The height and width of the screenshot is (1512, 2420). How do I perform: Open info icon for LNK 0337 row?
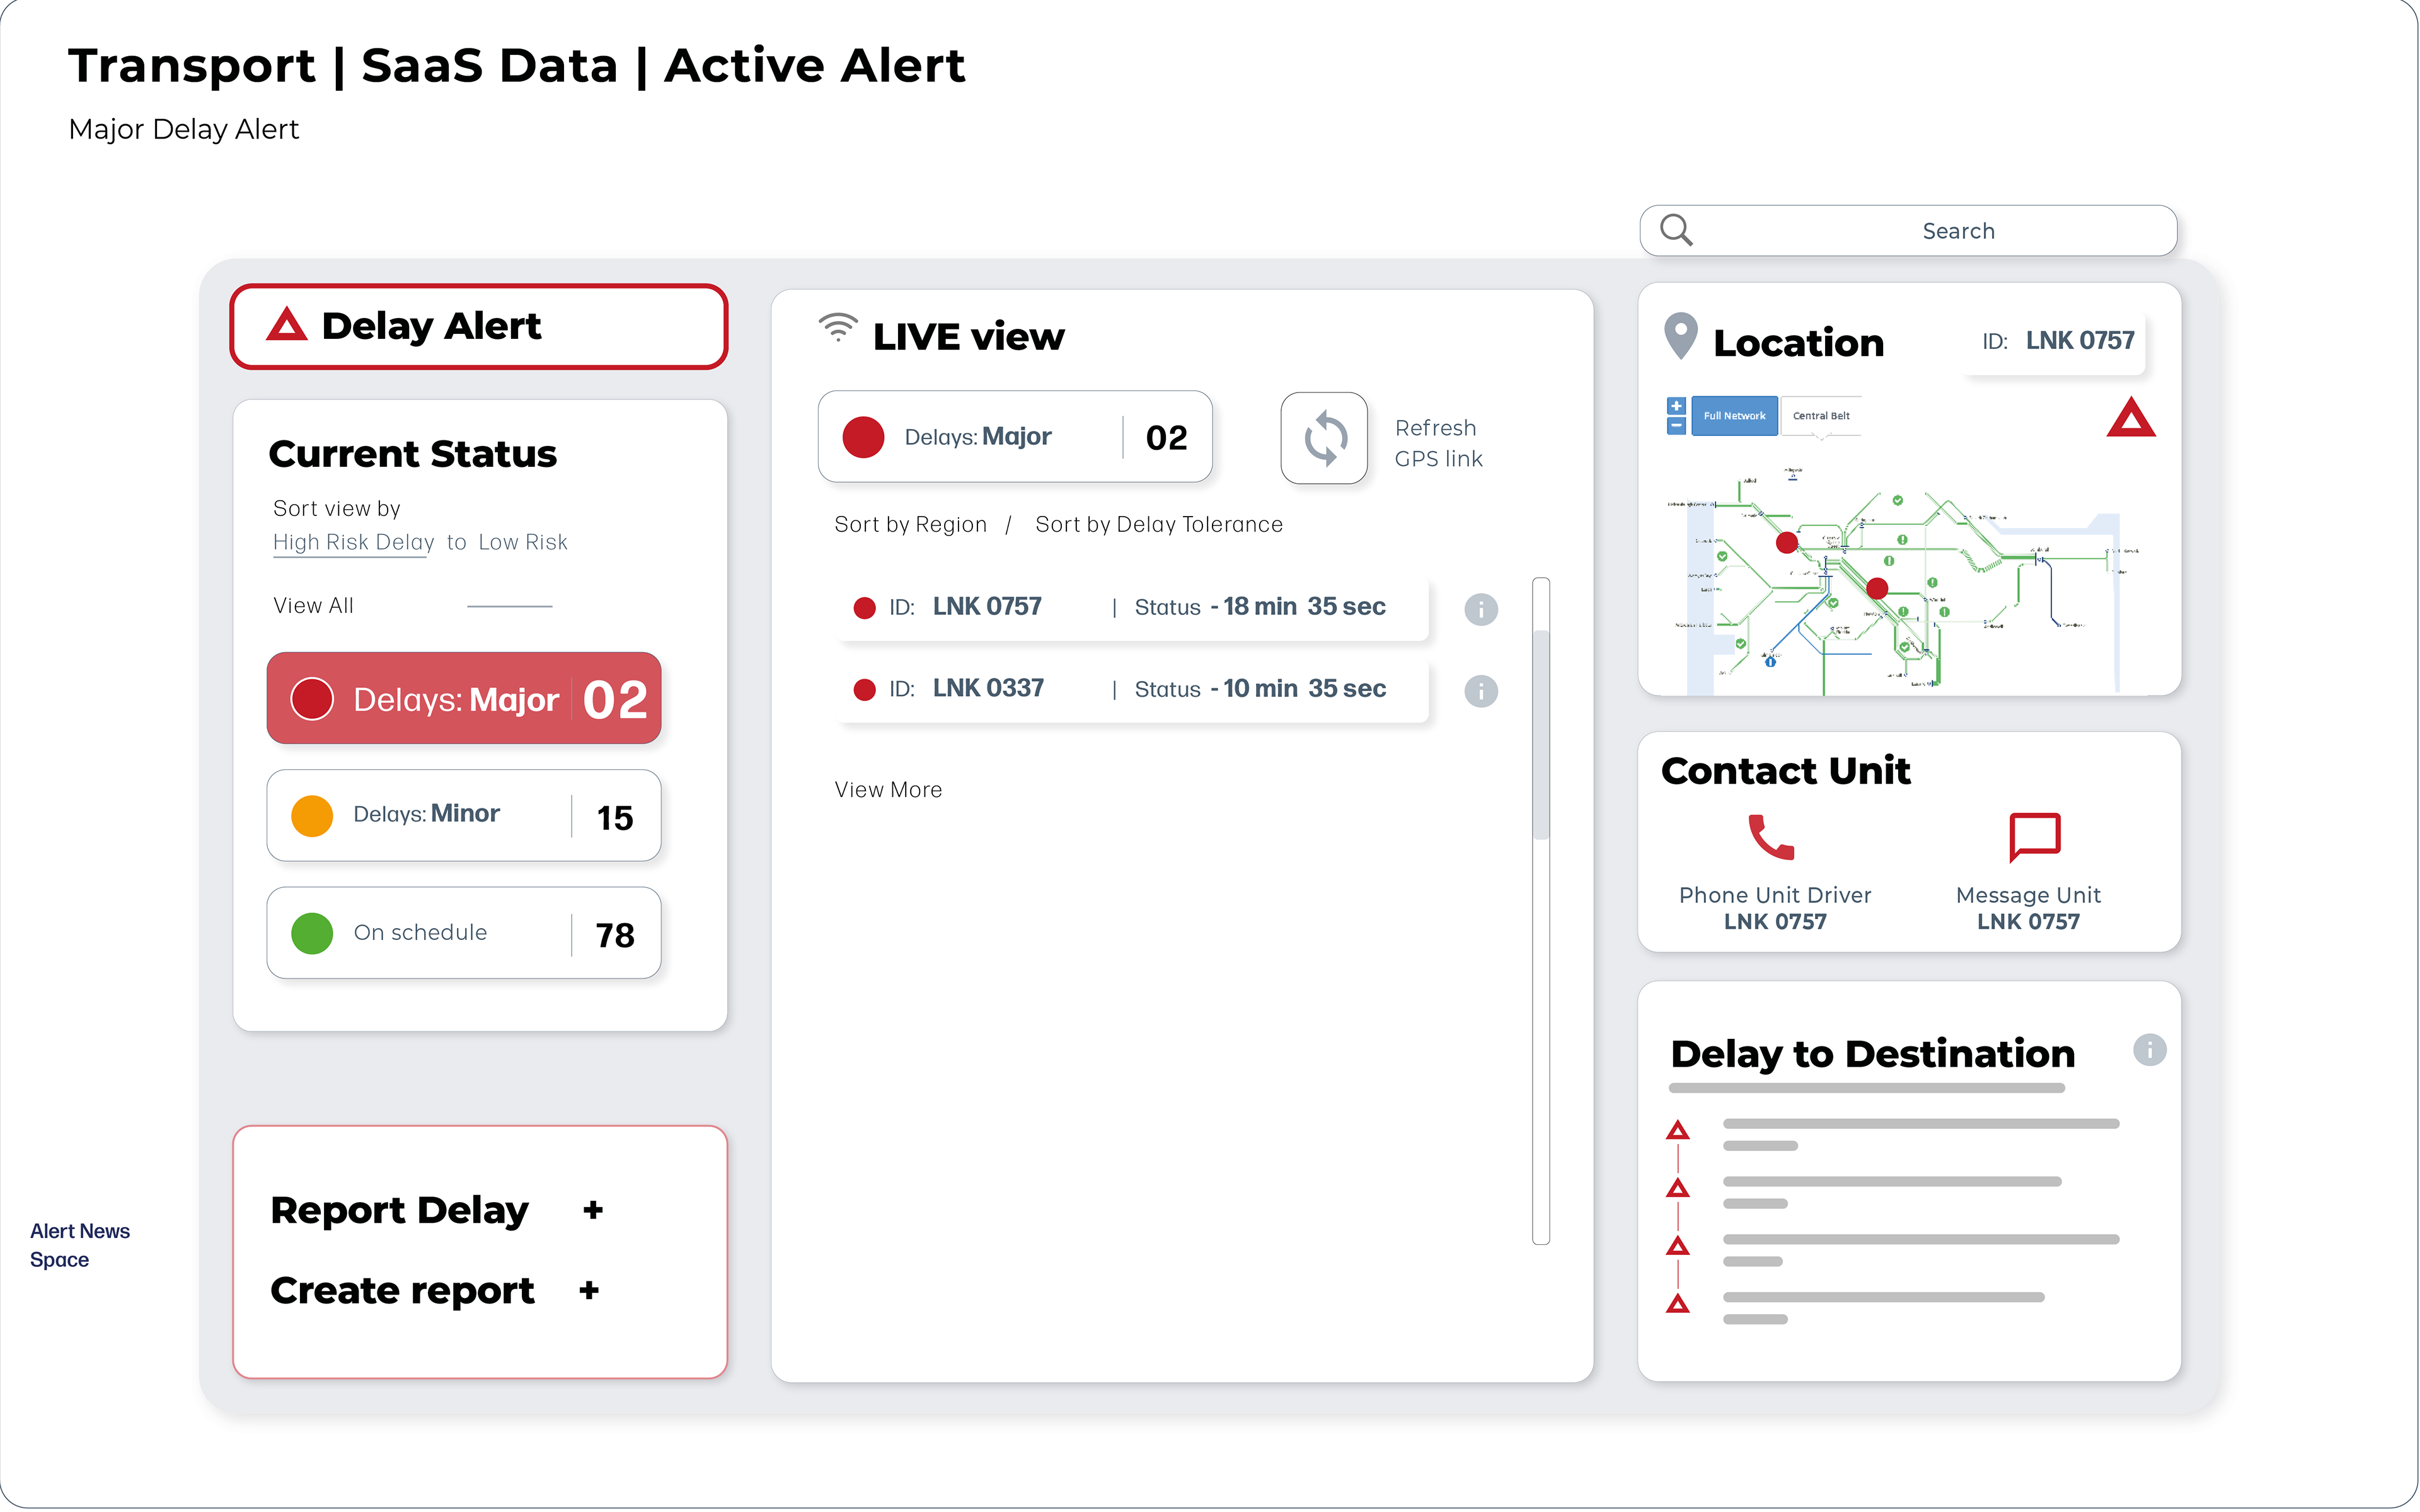(x=1480, y=691)
